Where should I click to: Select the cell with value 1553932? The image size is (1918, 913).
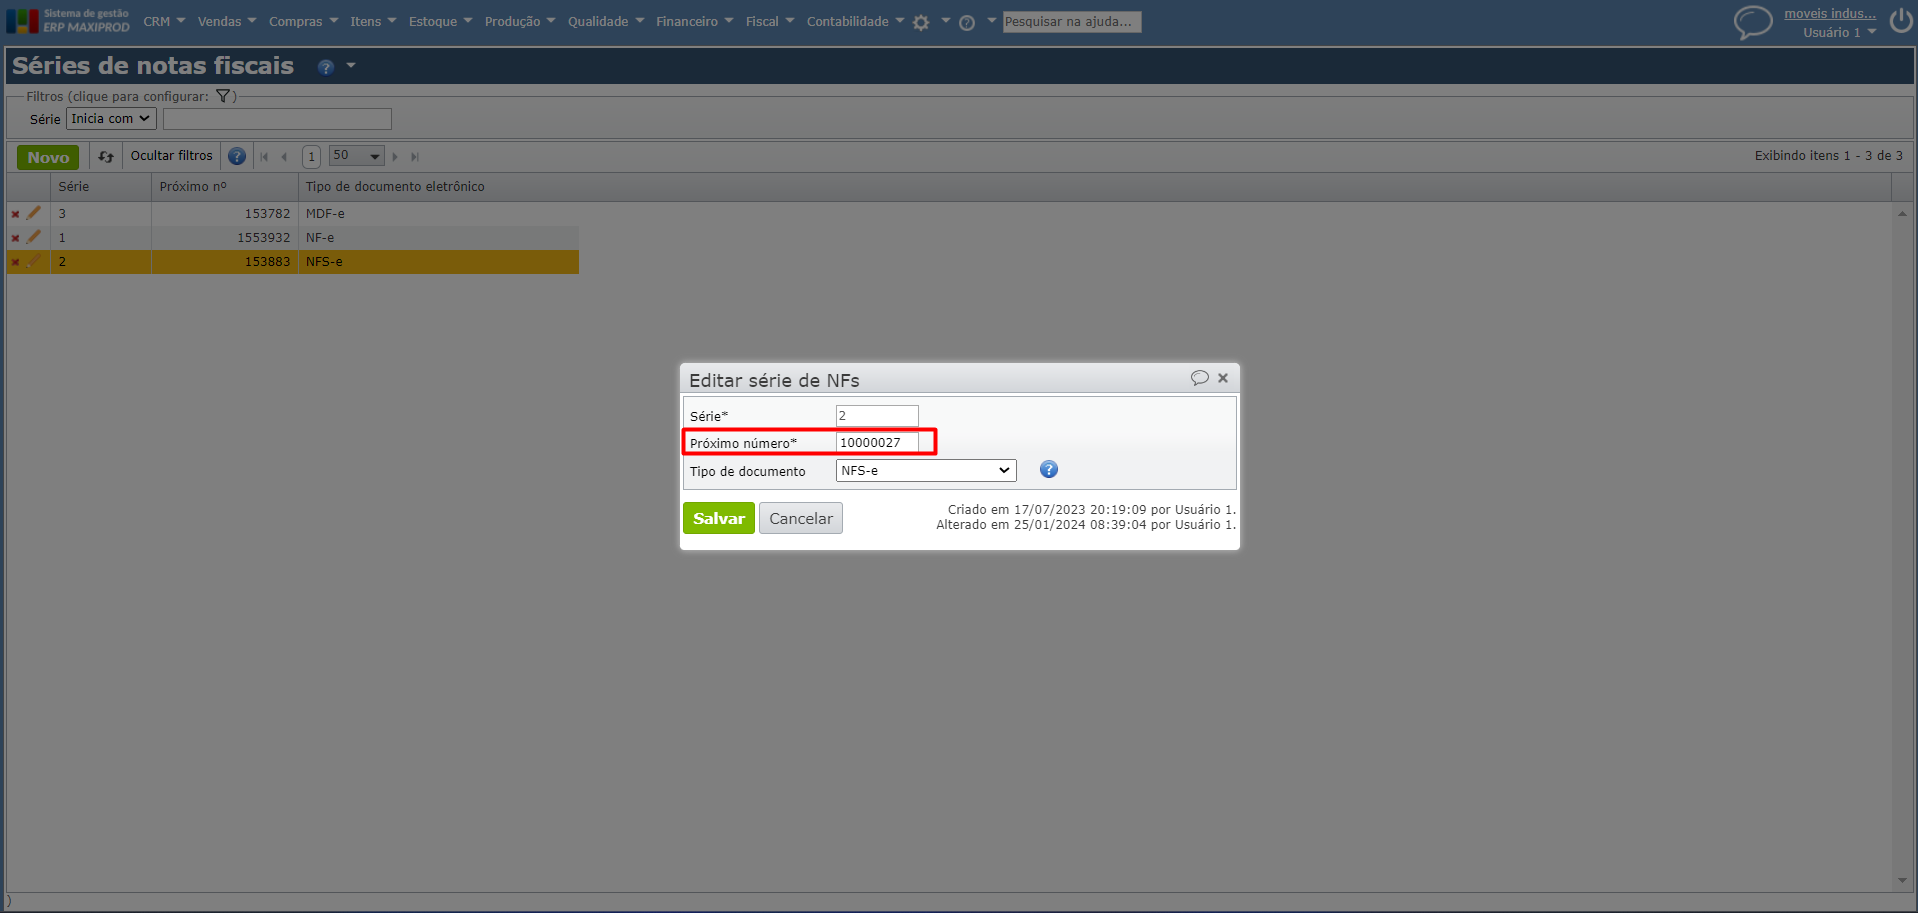pyautogui.click(x=225, y=238)
